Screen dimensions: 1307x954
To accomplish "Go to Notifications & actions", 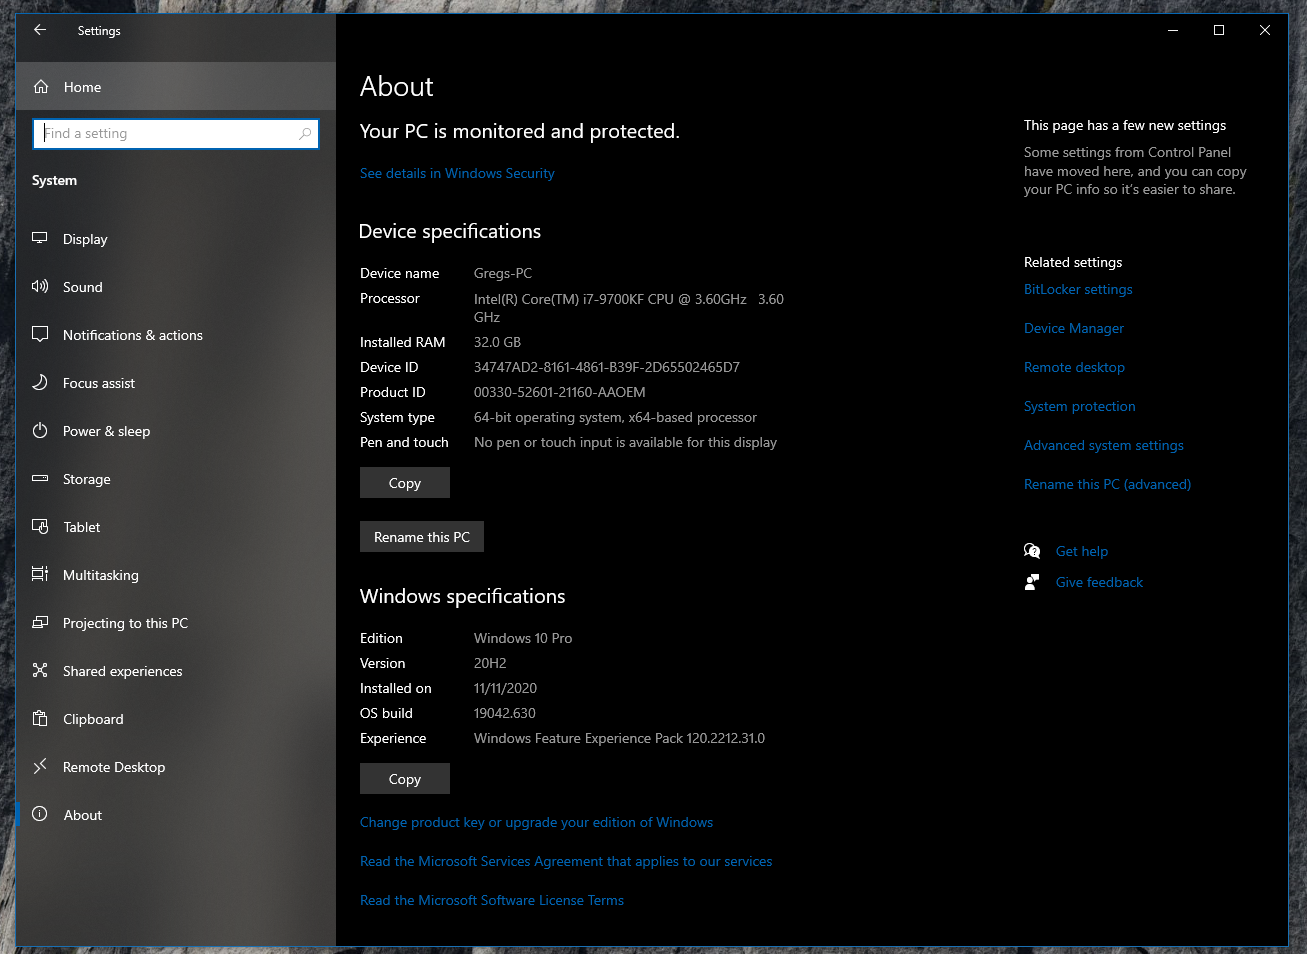I will tap(176, 335).
